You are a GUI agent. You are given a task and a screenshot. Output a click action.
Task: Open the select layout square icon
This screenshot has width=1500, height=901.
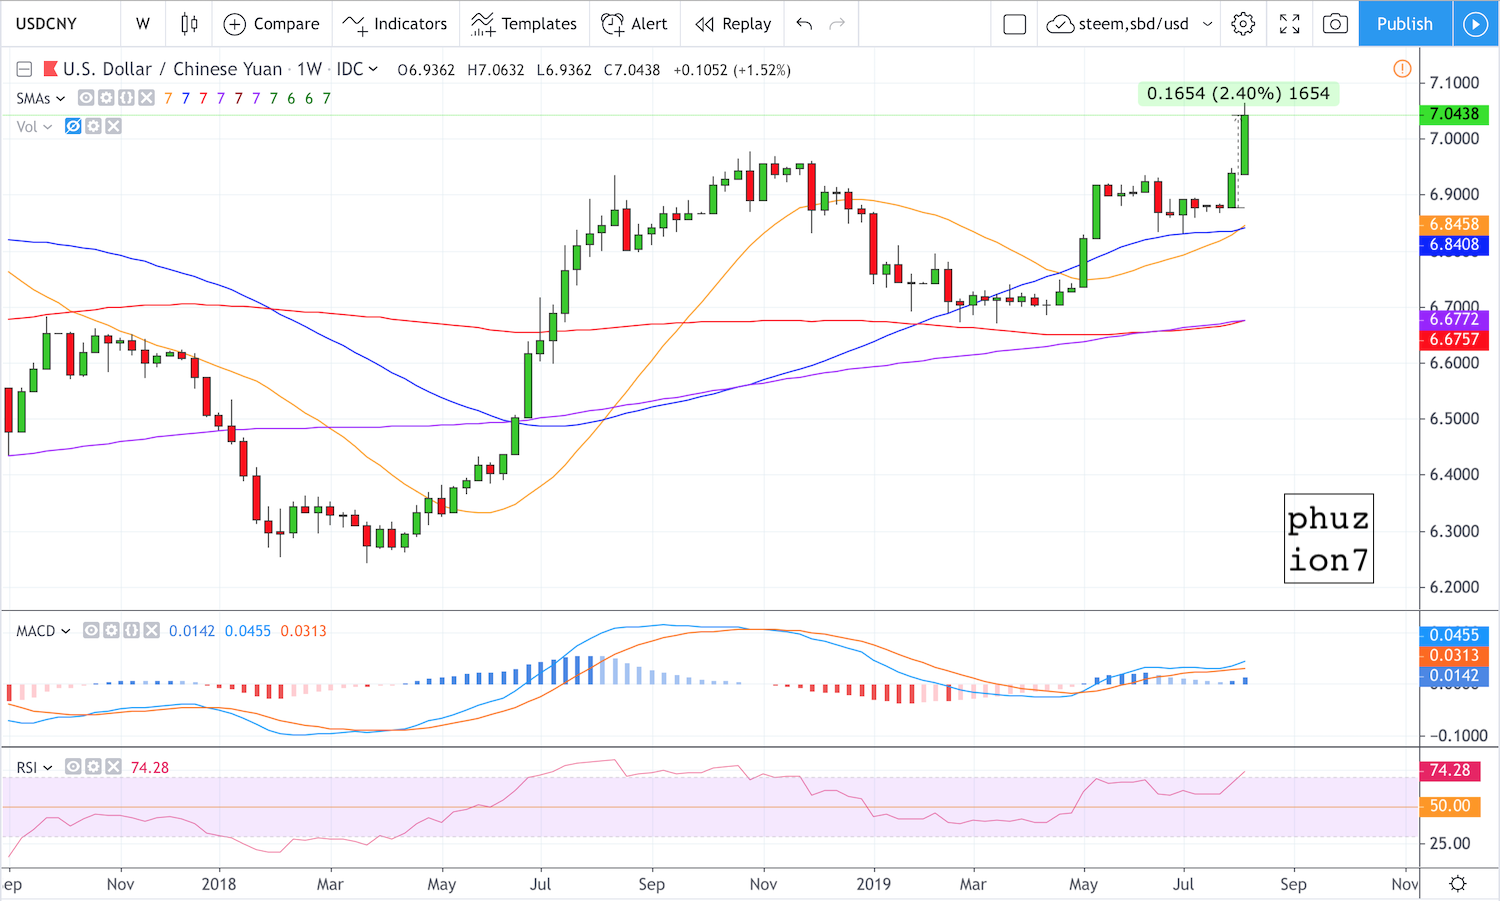tap(1015, 24)
